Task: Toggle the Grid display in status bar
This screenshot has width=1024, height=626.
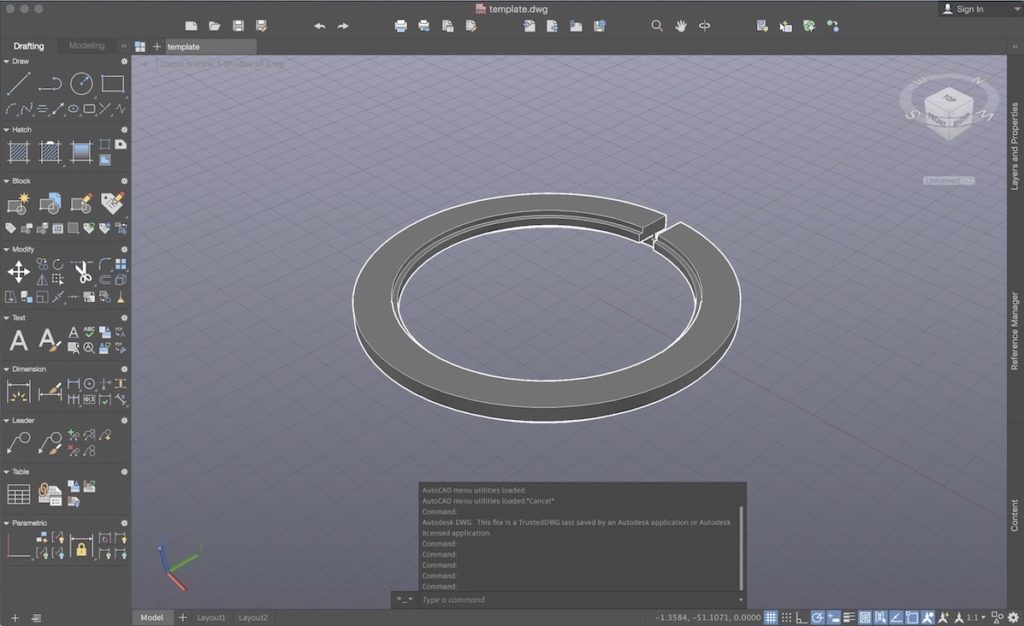Action: coord(771,618)
